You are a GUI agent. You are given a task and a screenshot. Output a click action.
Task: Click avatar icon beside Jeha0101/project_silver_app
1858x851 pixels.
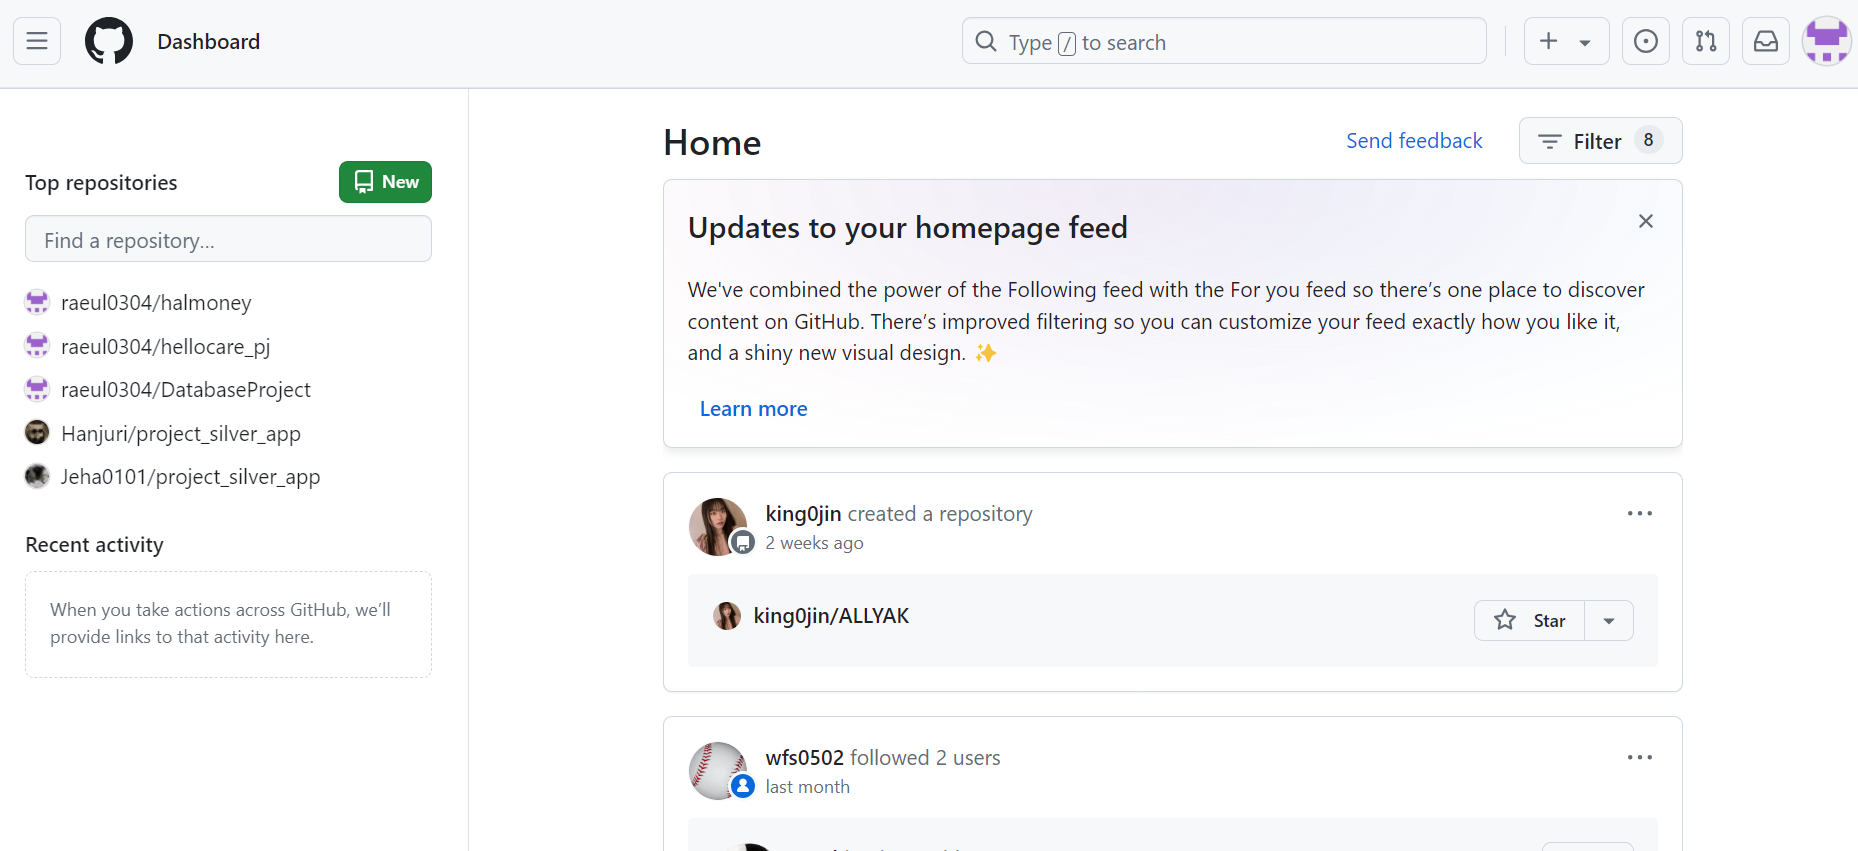(x=37, y=476)
